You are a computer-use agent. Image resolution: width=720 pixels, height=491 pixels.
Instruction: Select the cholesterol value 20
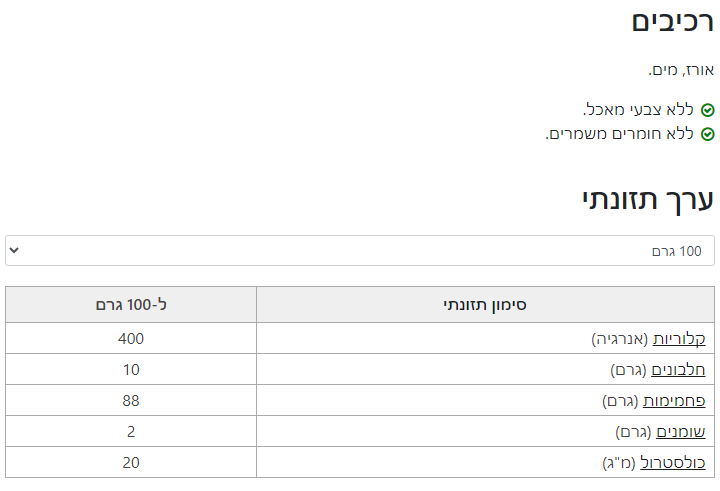click(131, 463)
